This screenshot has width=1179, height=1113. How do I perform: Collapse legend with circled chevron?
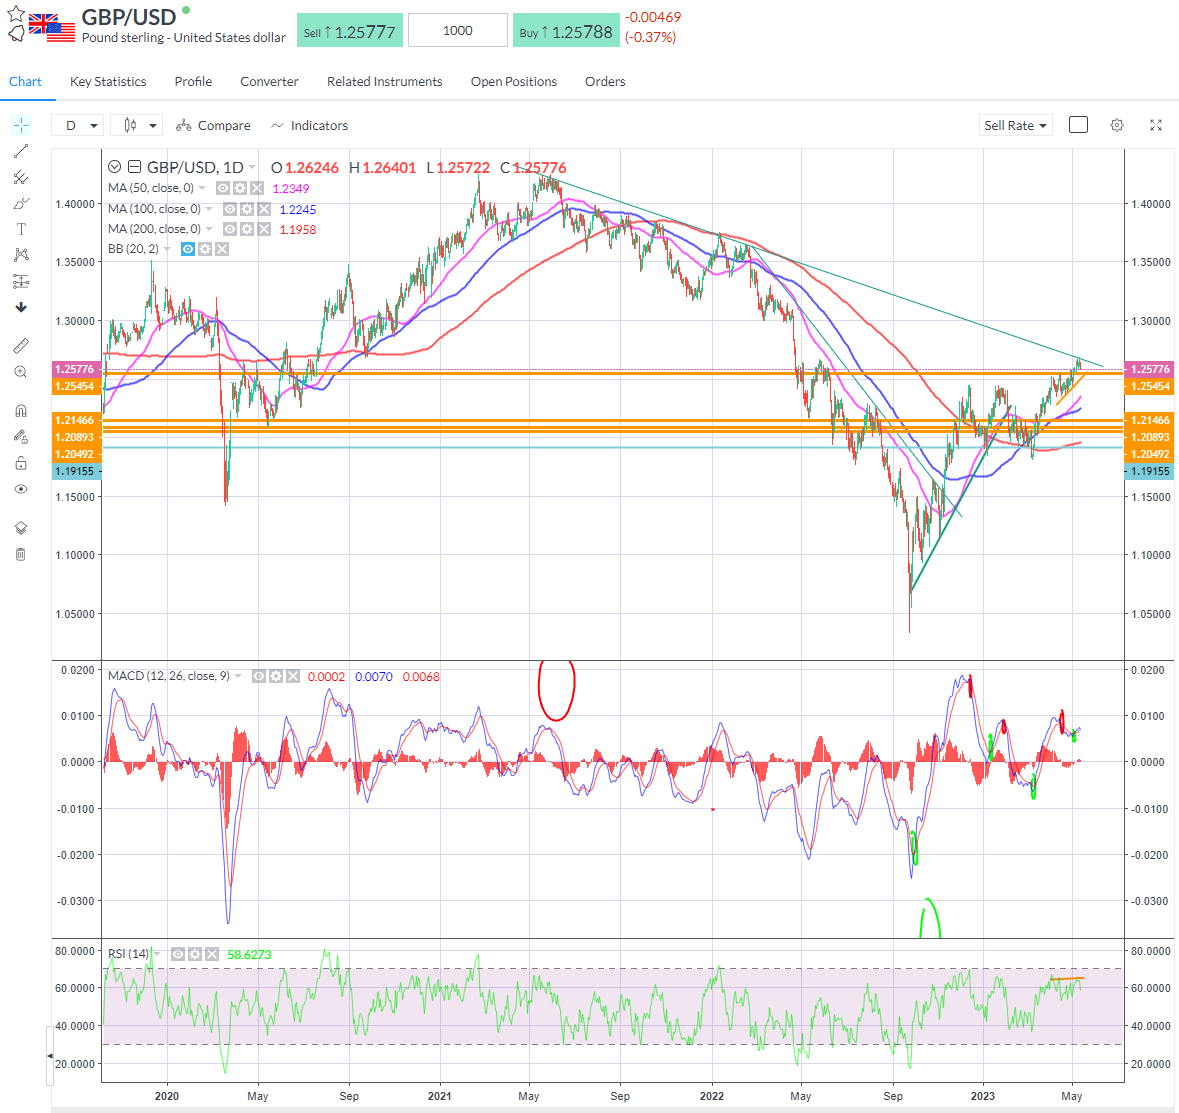point(114,167)
